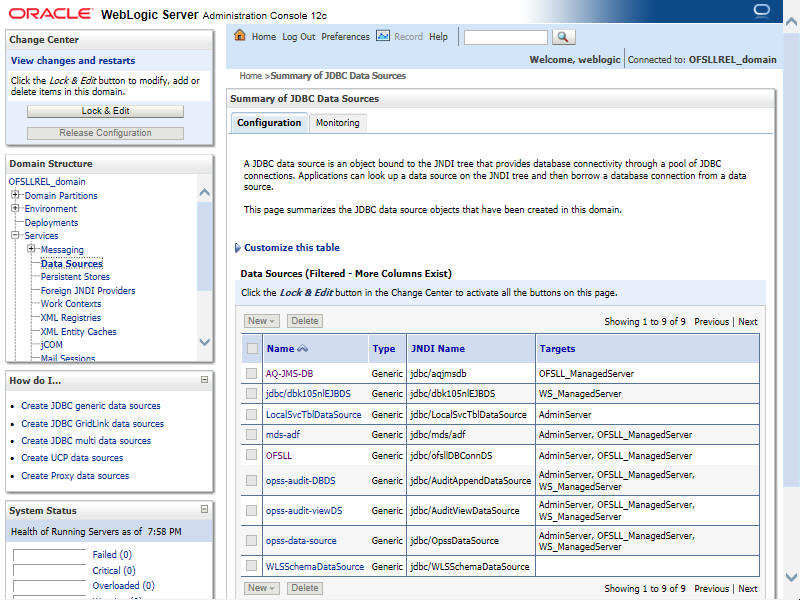Check the WLSSchemaDataSource row checkbox

tap(252, 565)
